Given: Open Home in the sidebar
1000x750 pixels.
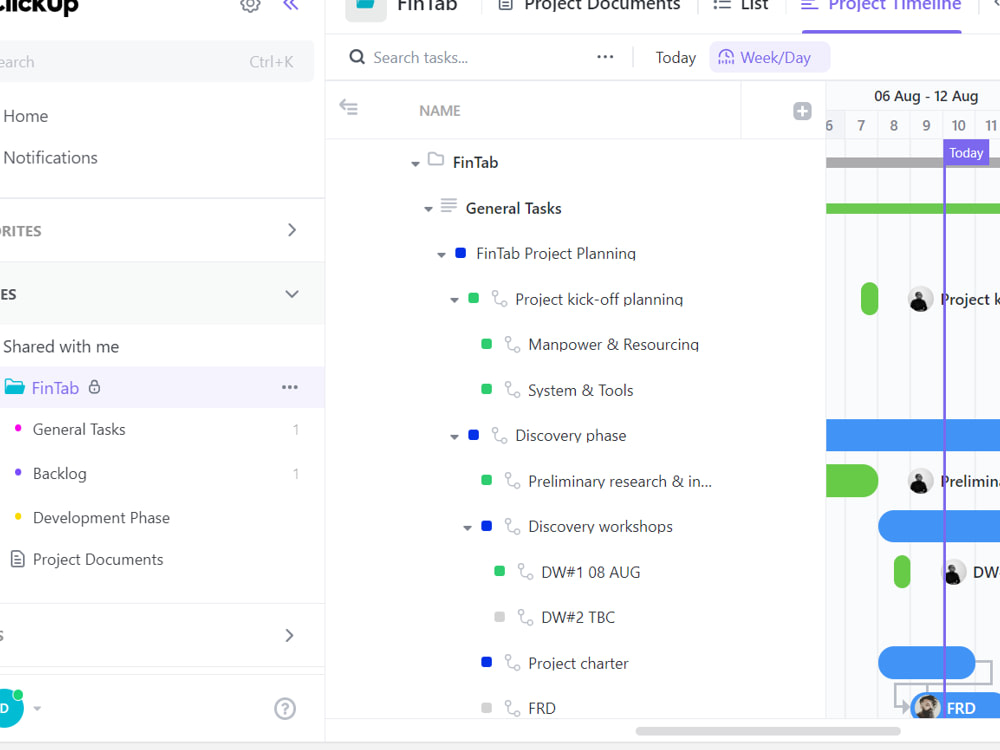Looking at the screenshot, I should click(x=26, y=116).
